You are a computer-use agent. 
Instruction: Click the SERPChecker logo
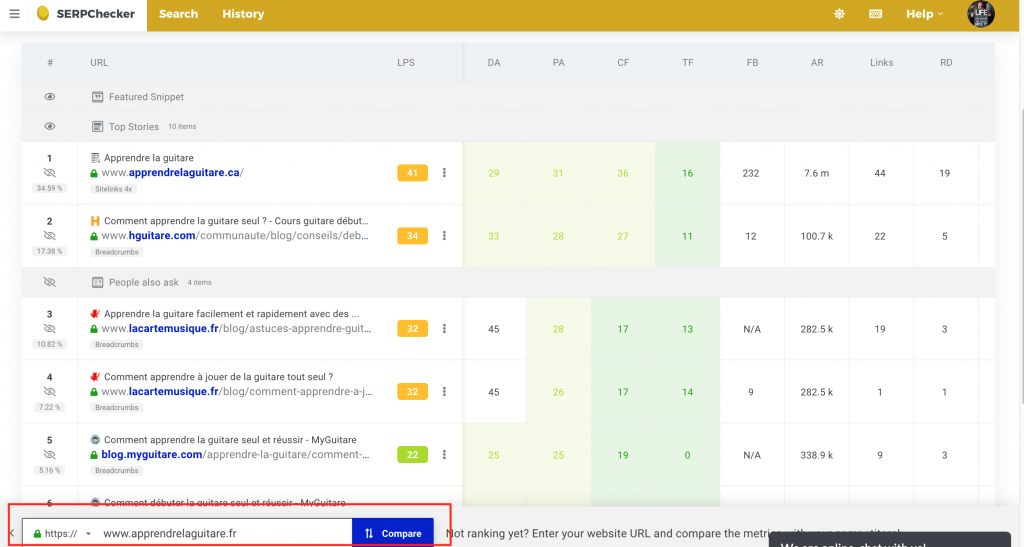pyautogui.click(x=86, y=14)
